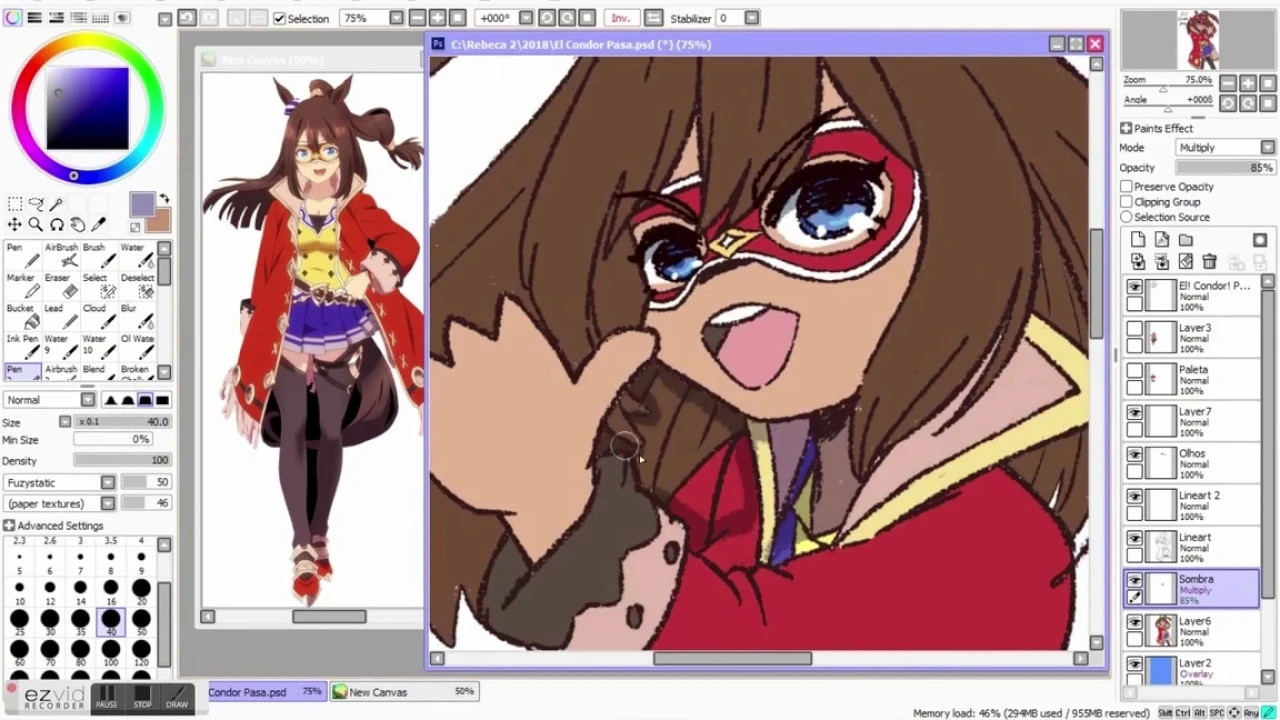Adjust the brush Density slider

pos(121,461)
